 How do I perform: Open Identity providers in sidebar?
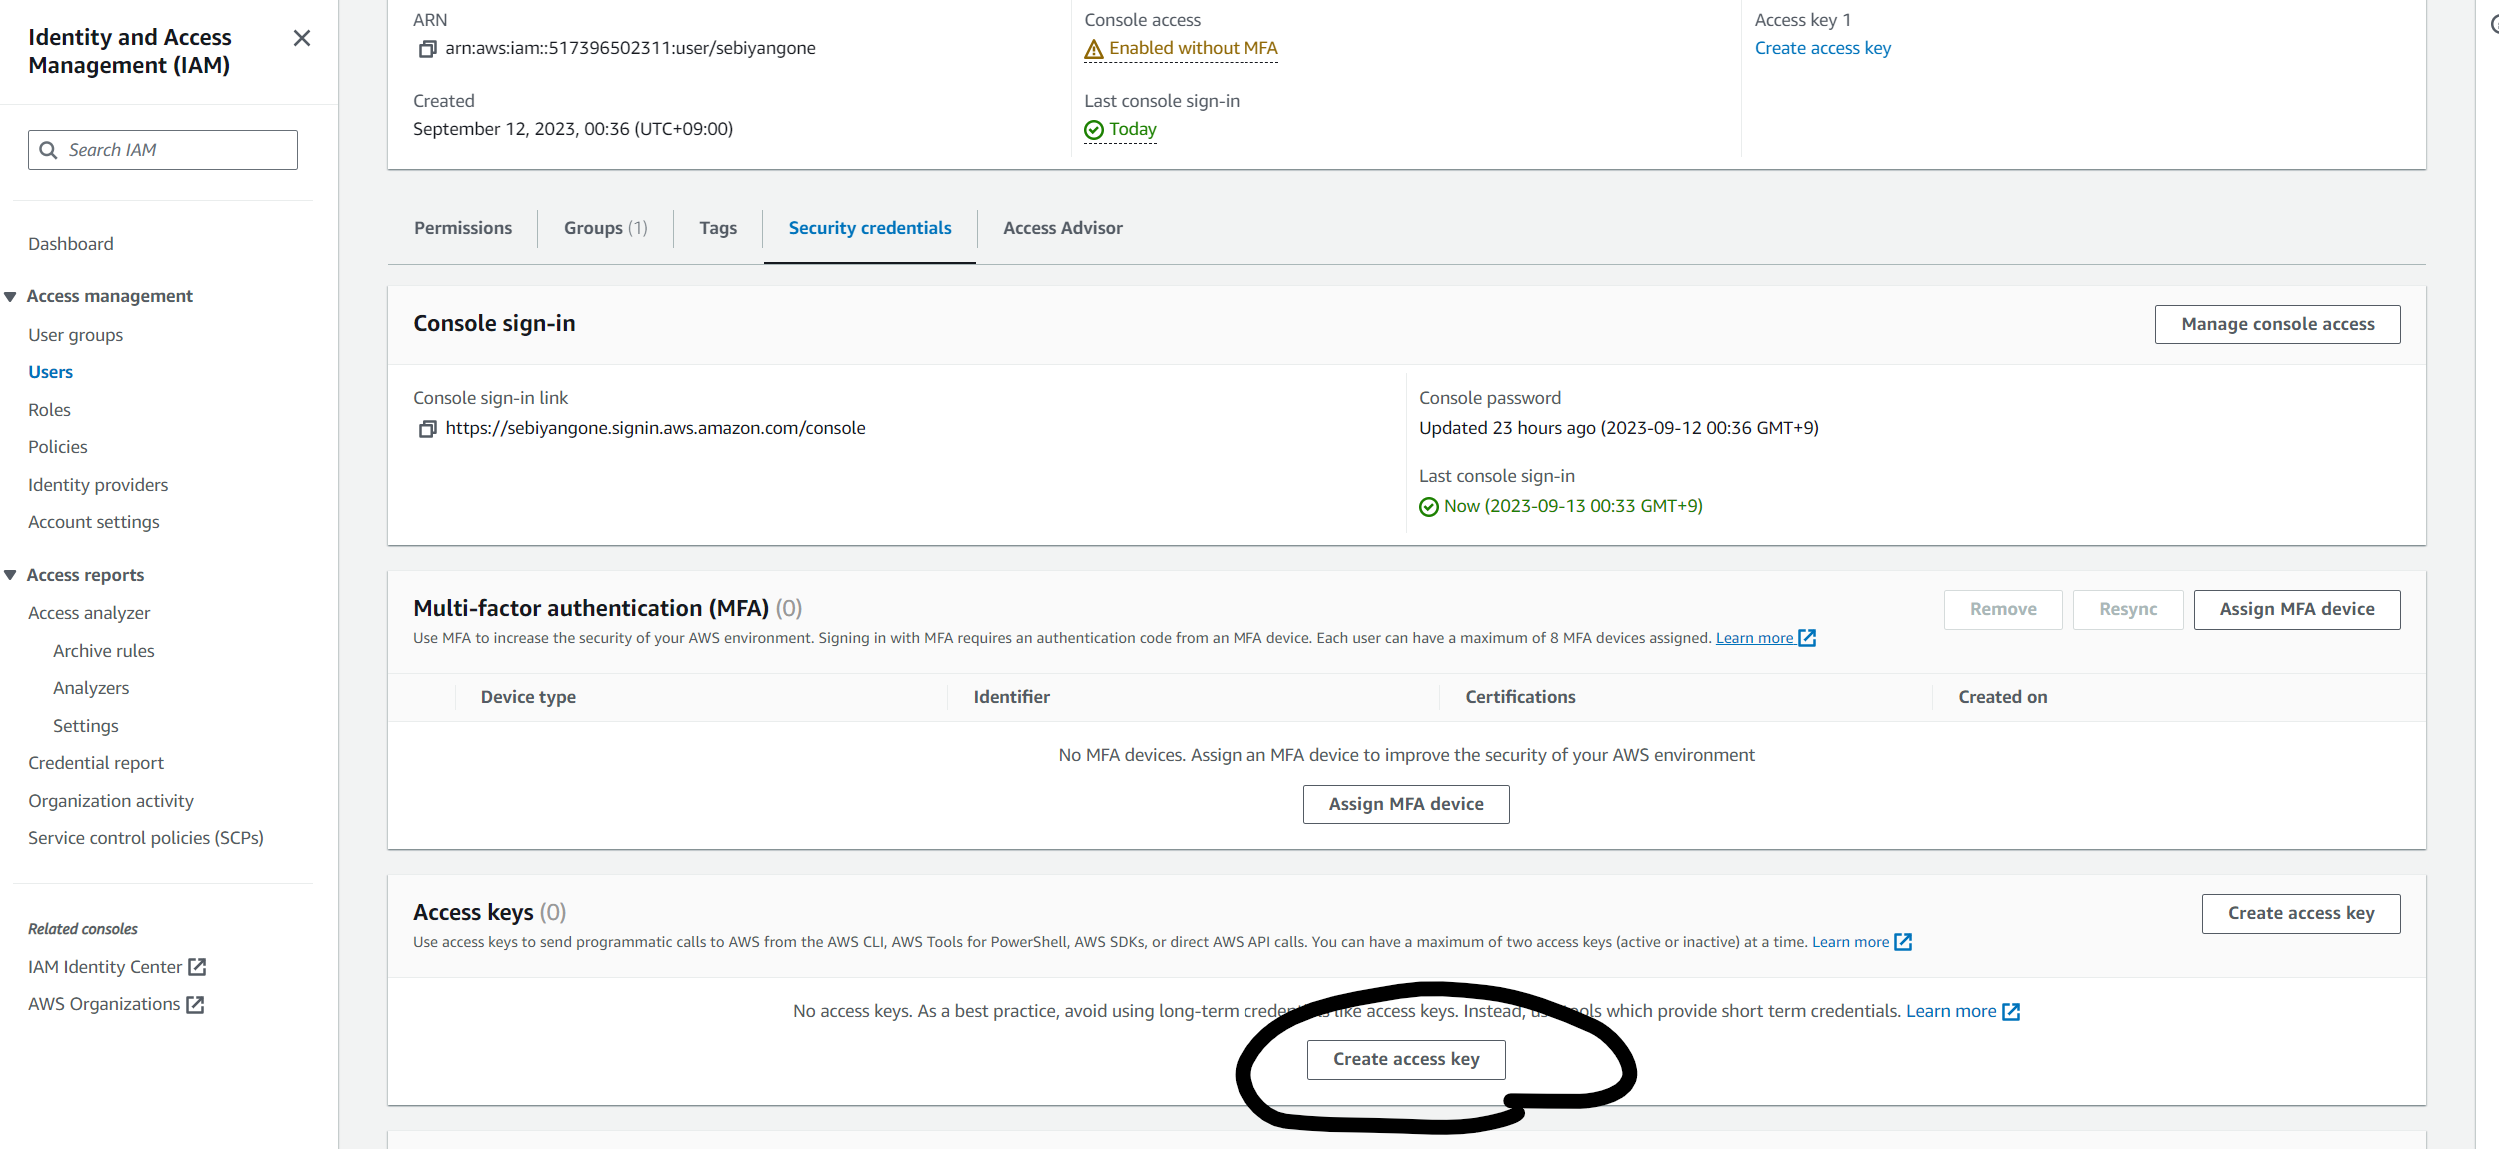click(98, 485)
